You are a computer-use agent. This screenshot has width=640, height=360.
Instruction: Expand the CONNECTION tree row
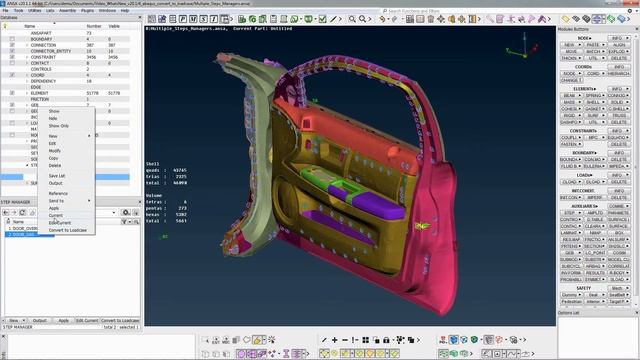[x=27, y=45]
